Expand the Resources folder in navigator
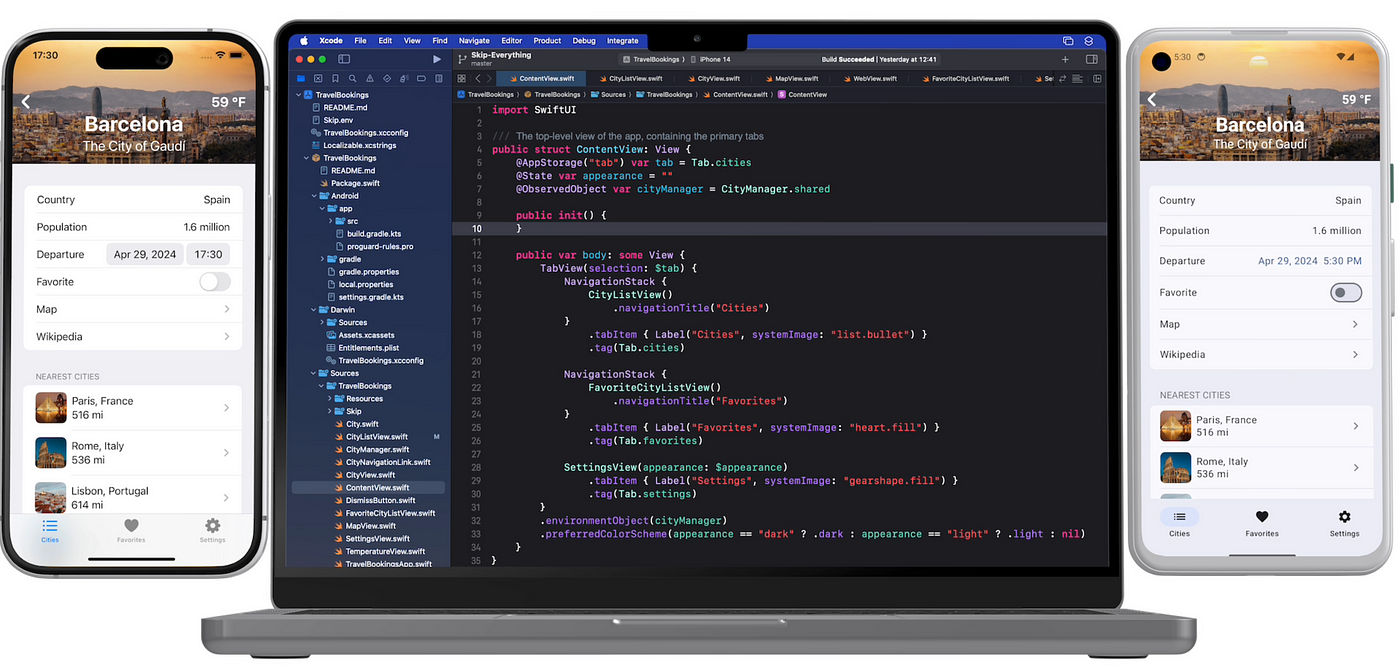 pos(330,398)
